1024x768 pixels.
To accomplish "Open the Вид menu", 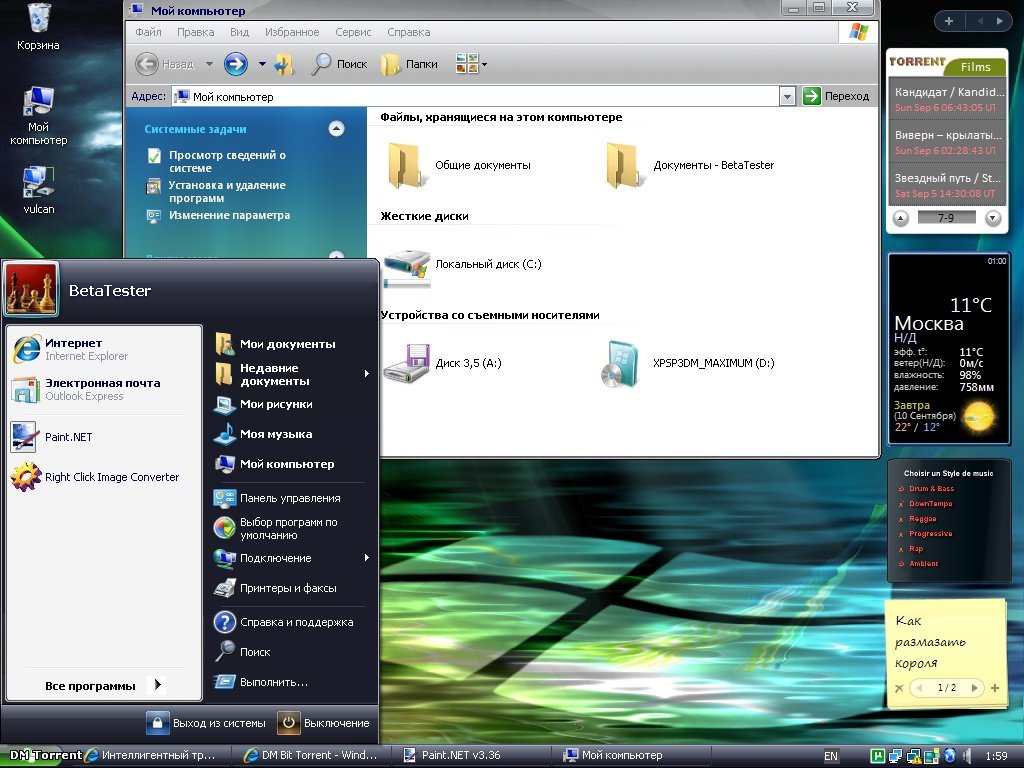I will 239,32.
